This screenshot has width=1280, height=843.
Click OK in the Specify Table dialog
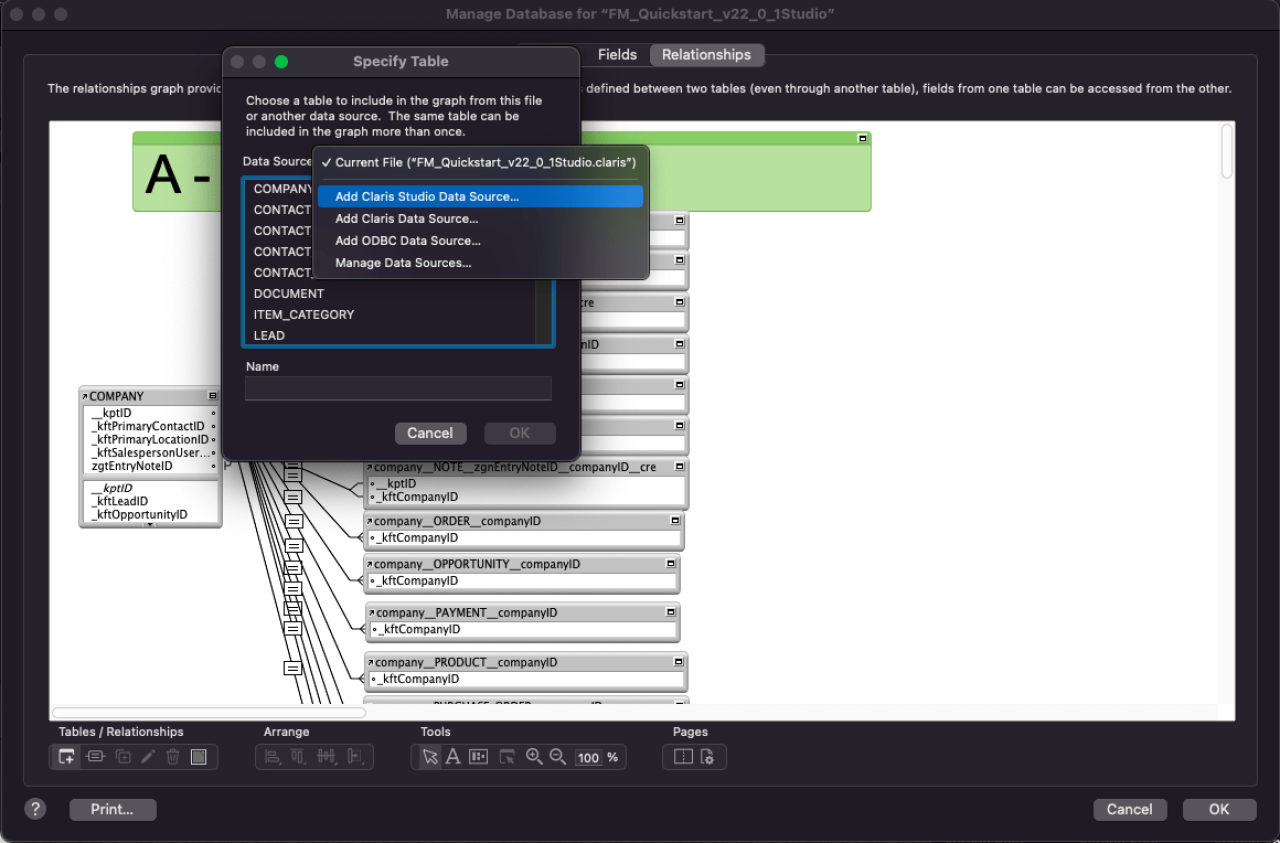[520, 433]
